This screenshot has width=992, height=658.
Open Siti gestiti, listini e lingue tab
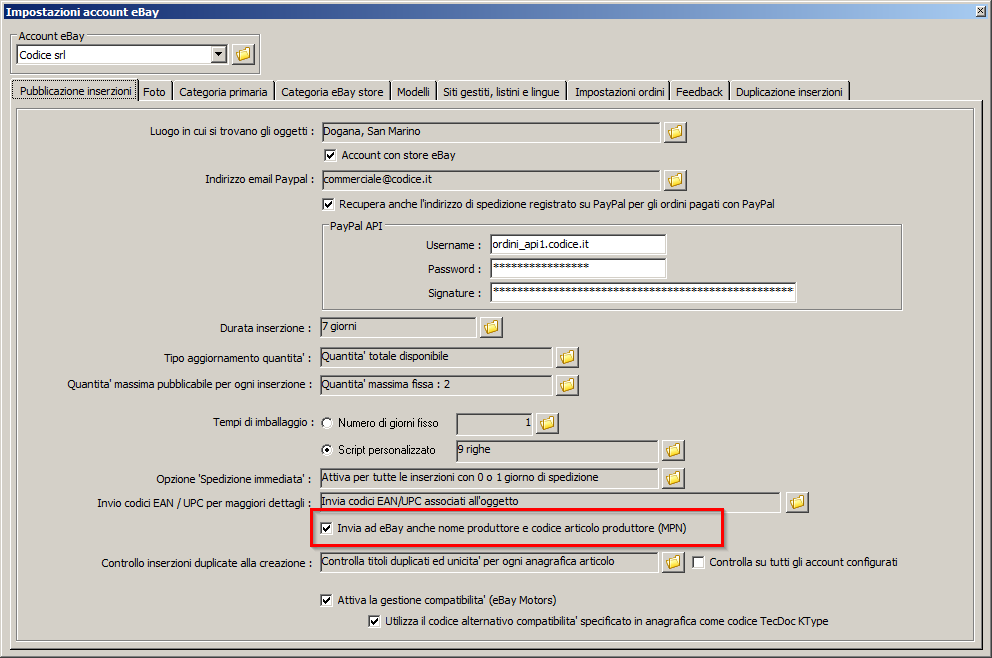501,92
